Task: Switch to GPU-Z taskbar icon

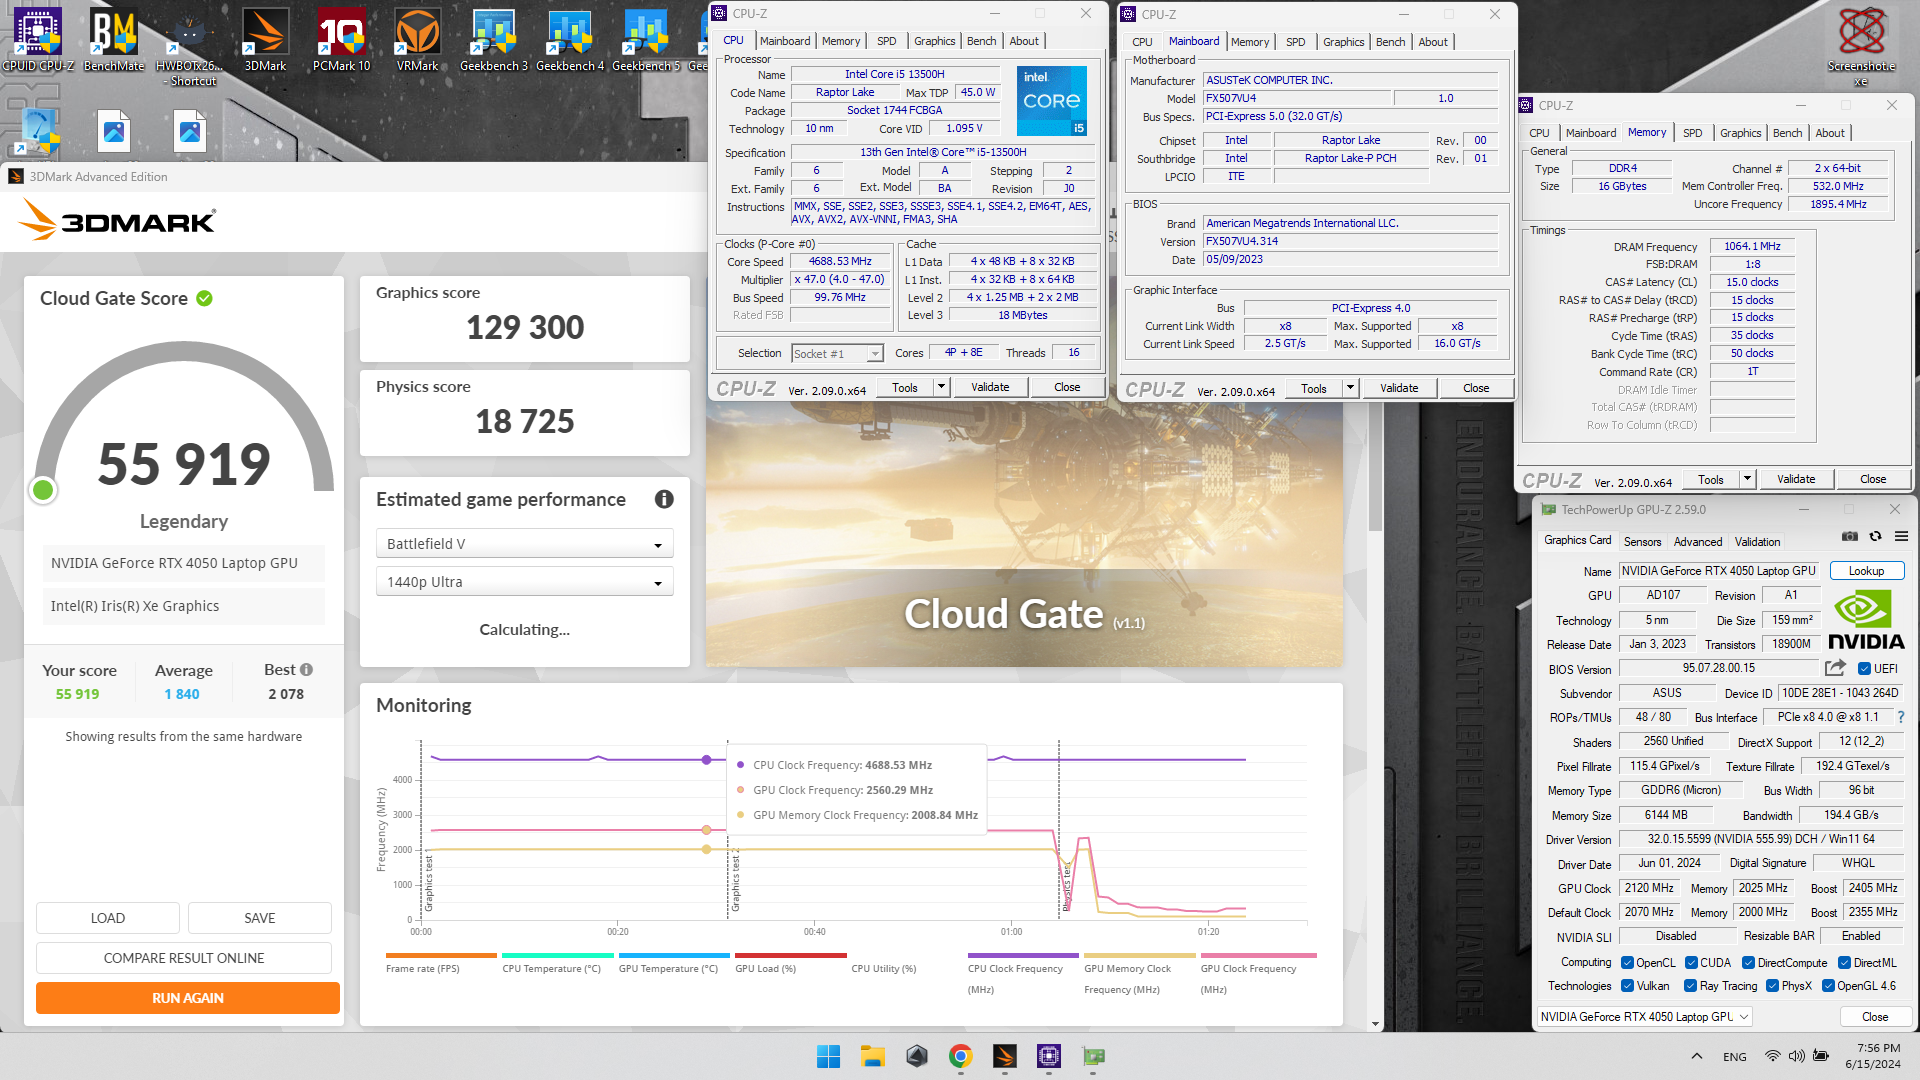Action: (1093, 1056)
